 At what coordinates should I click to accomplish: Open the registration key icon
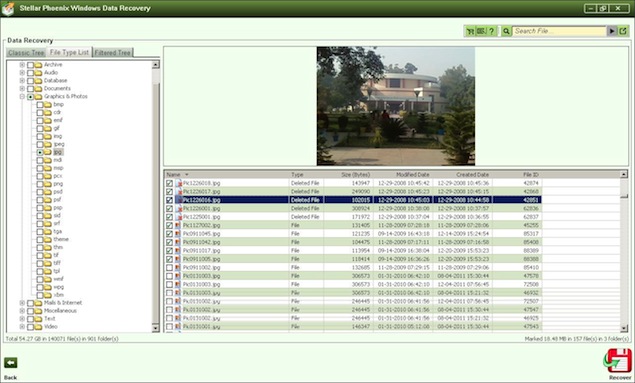coord(481,31)
